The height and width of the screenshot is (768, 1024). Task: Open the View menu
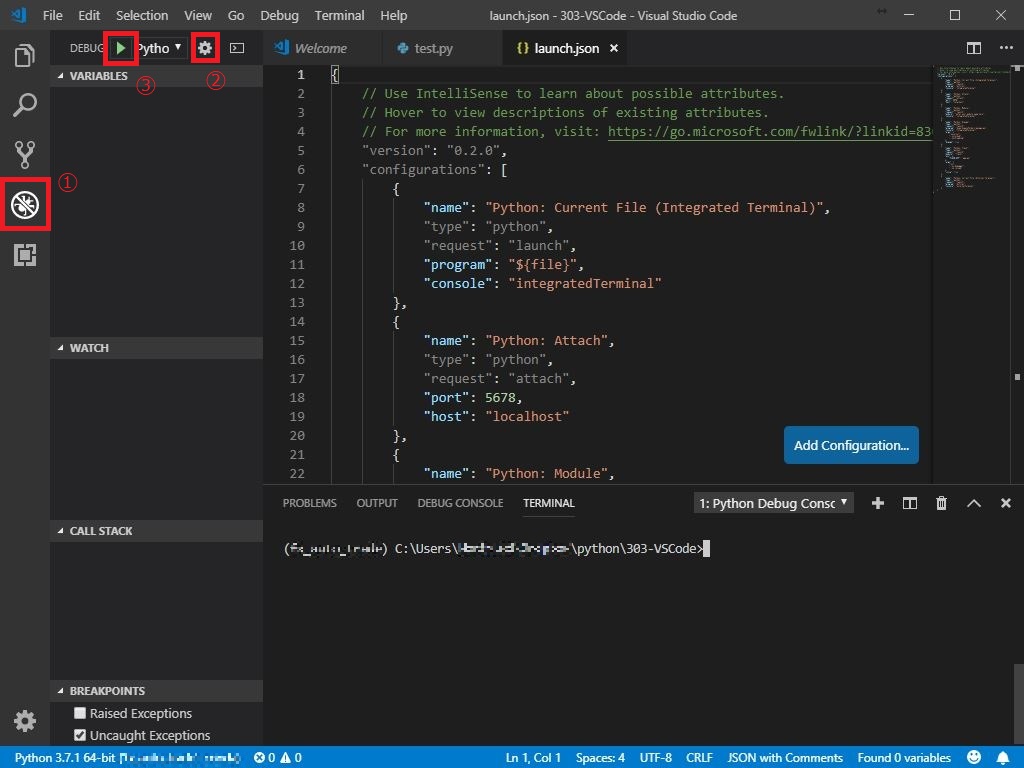point(197,15)
